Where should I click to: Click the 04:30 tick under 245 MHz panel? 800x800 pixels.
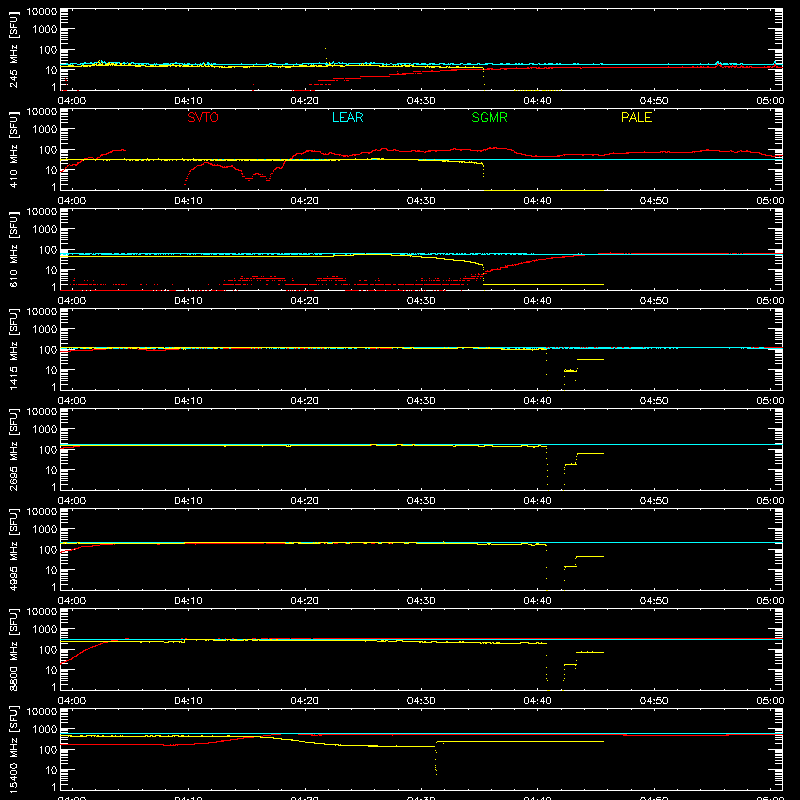pyautogui.click(x=421, y=101)
